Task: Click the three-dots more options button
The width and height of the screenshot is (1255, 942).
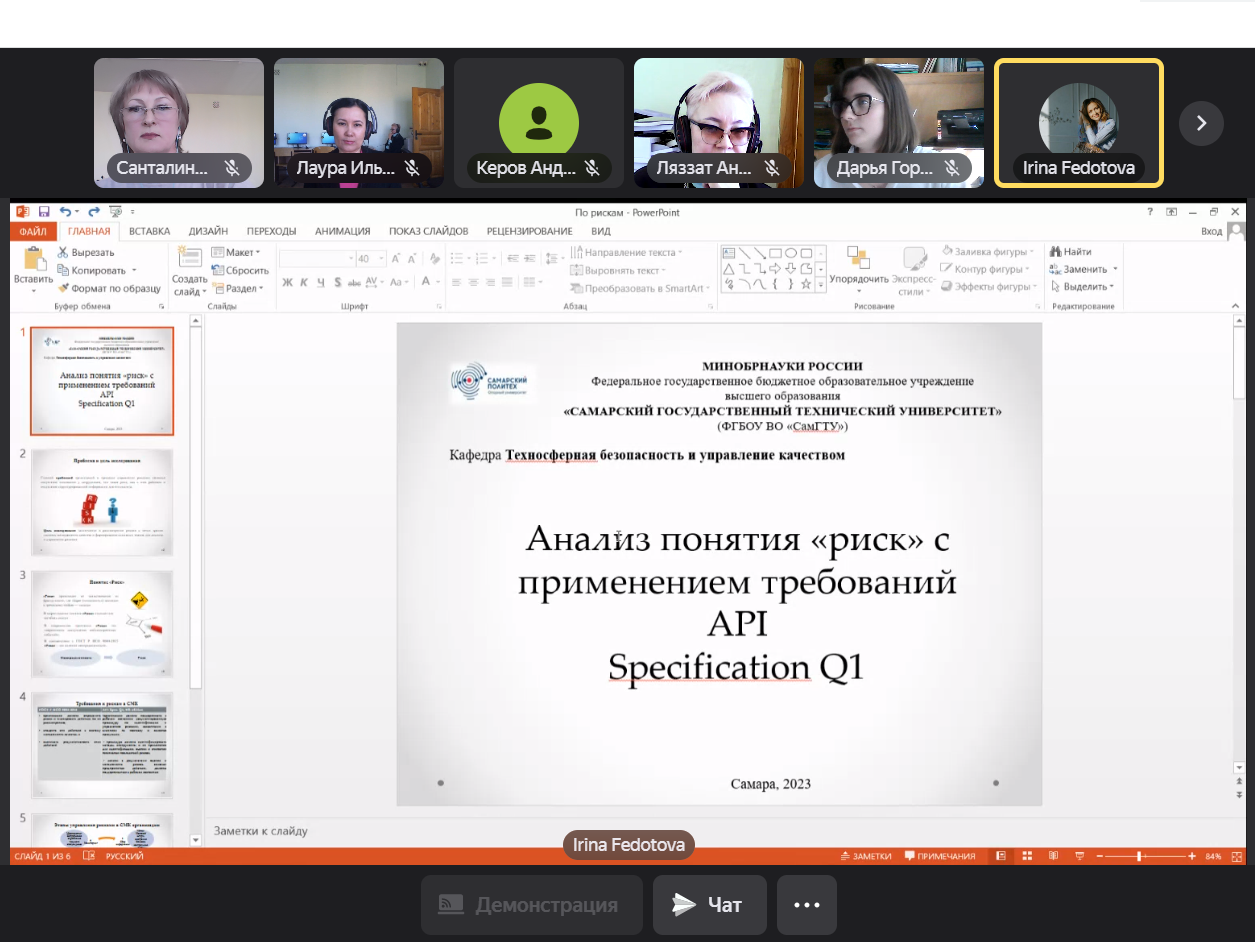Action: click(806, 905)
